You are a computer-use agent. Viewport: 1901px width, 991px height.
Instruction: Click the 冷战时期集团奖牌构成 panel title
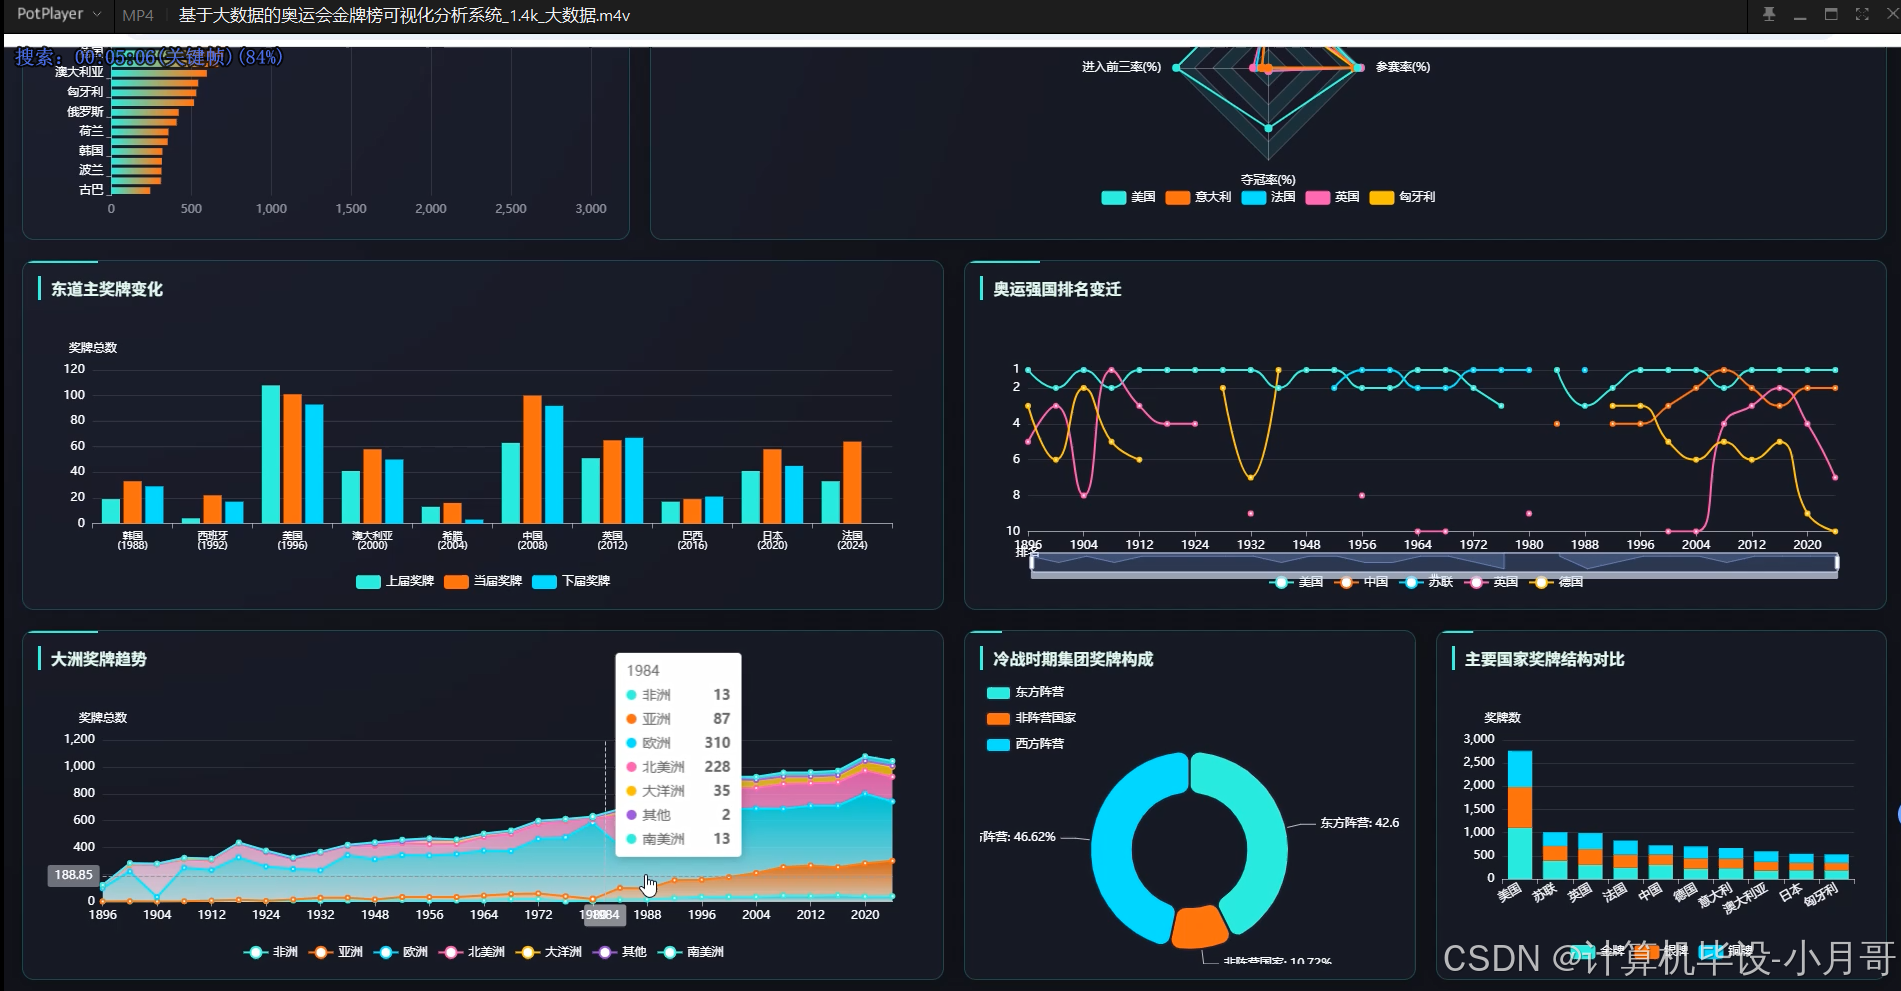pyautogui.click(x=1073, y=659)
